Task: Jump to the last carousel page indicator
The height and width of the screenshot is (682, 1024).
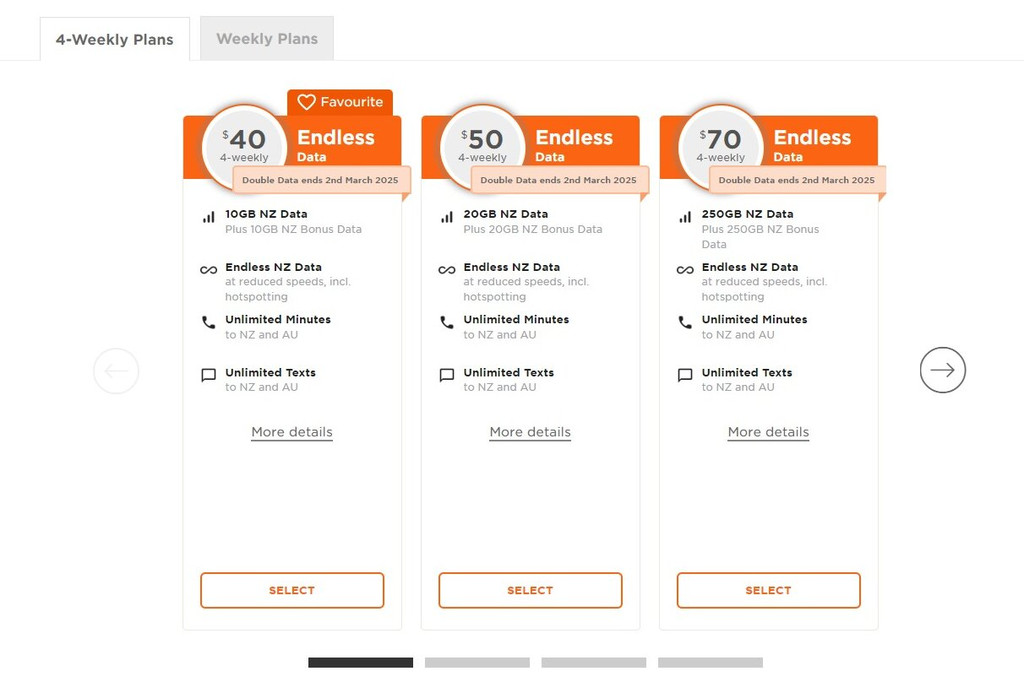Action: (x=710, y=662)
